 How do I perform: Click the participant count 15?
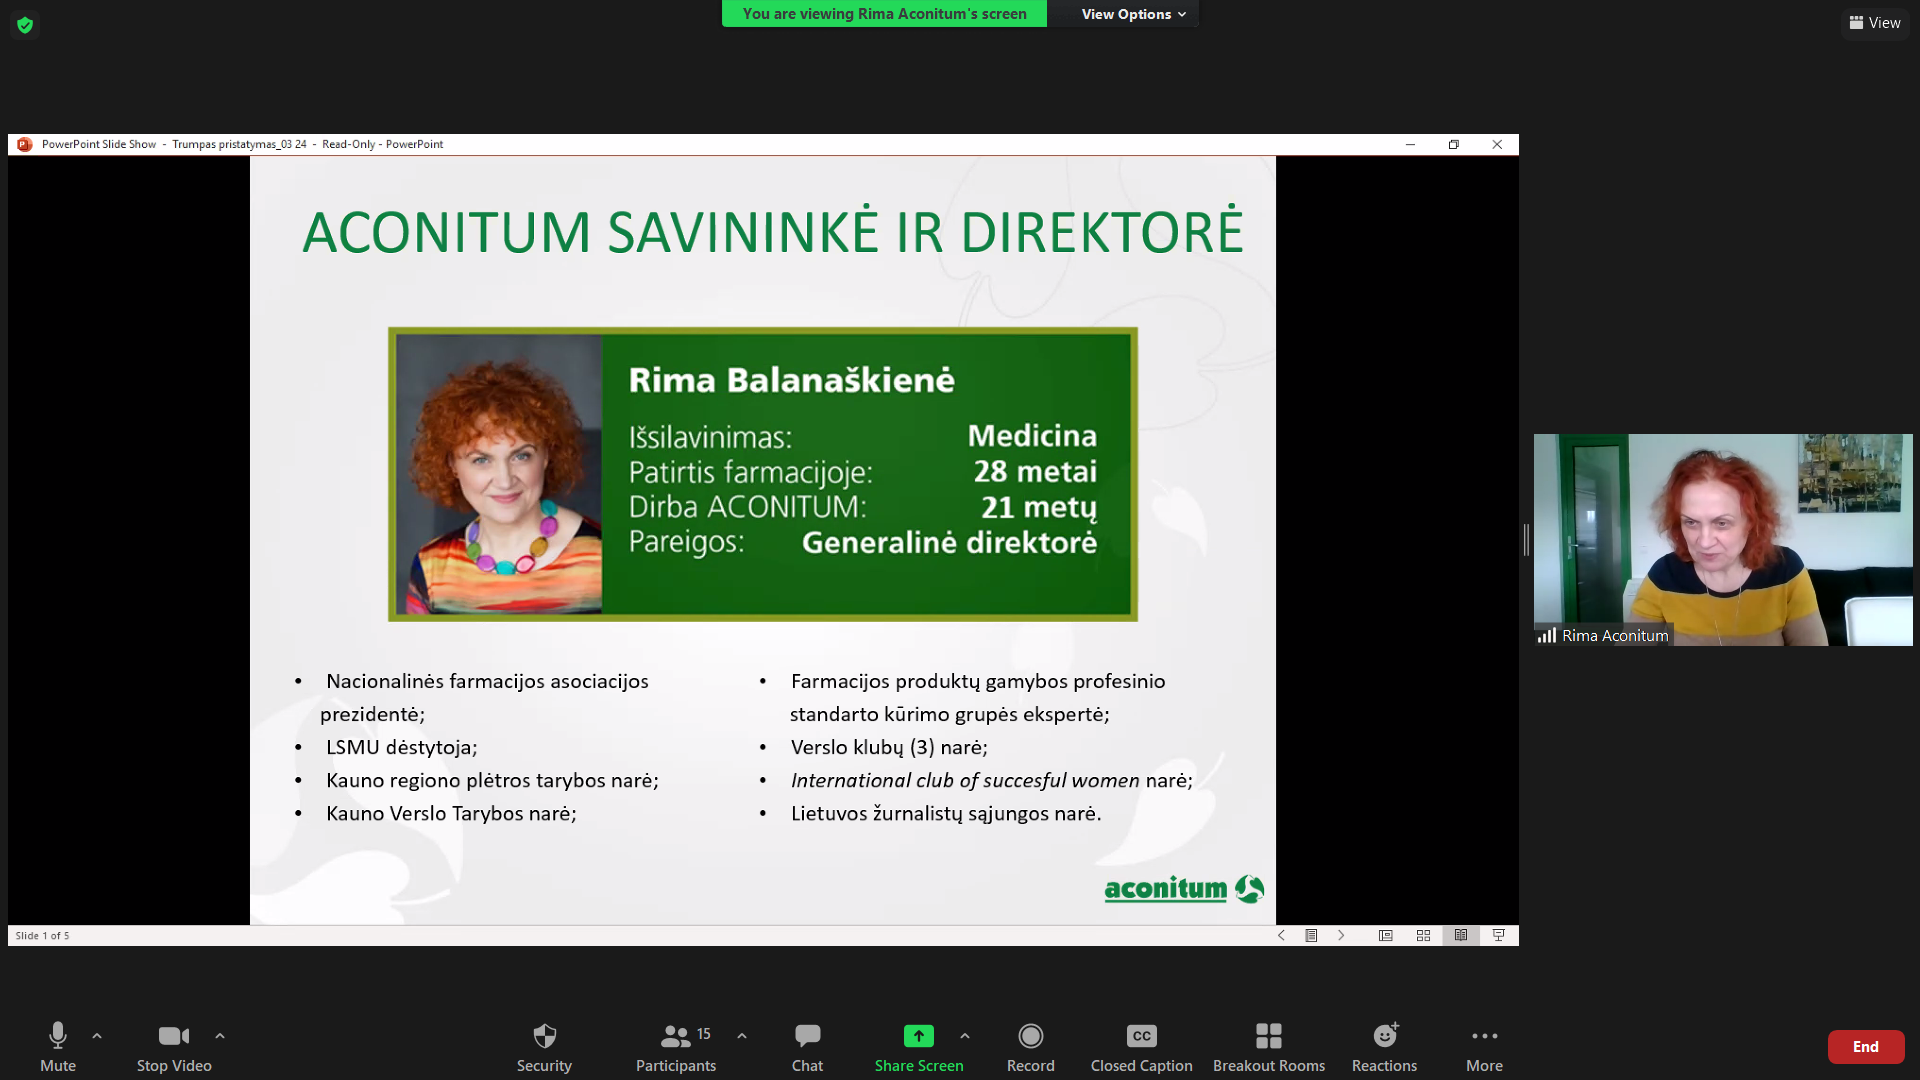(704, 1034)
